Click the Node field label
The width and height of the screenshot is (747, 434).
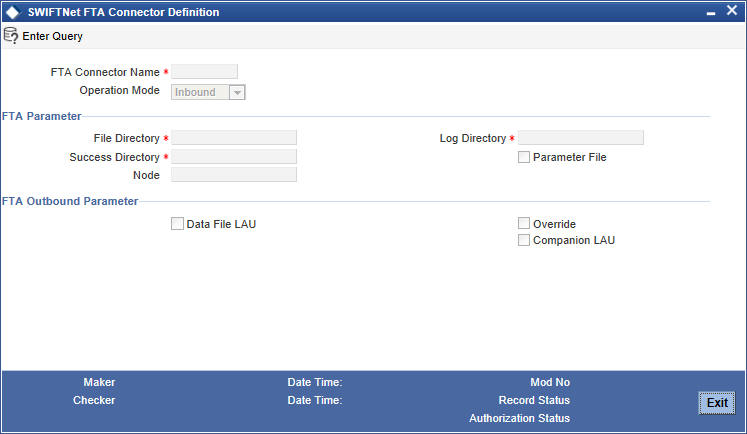click(x=146, y=175)
